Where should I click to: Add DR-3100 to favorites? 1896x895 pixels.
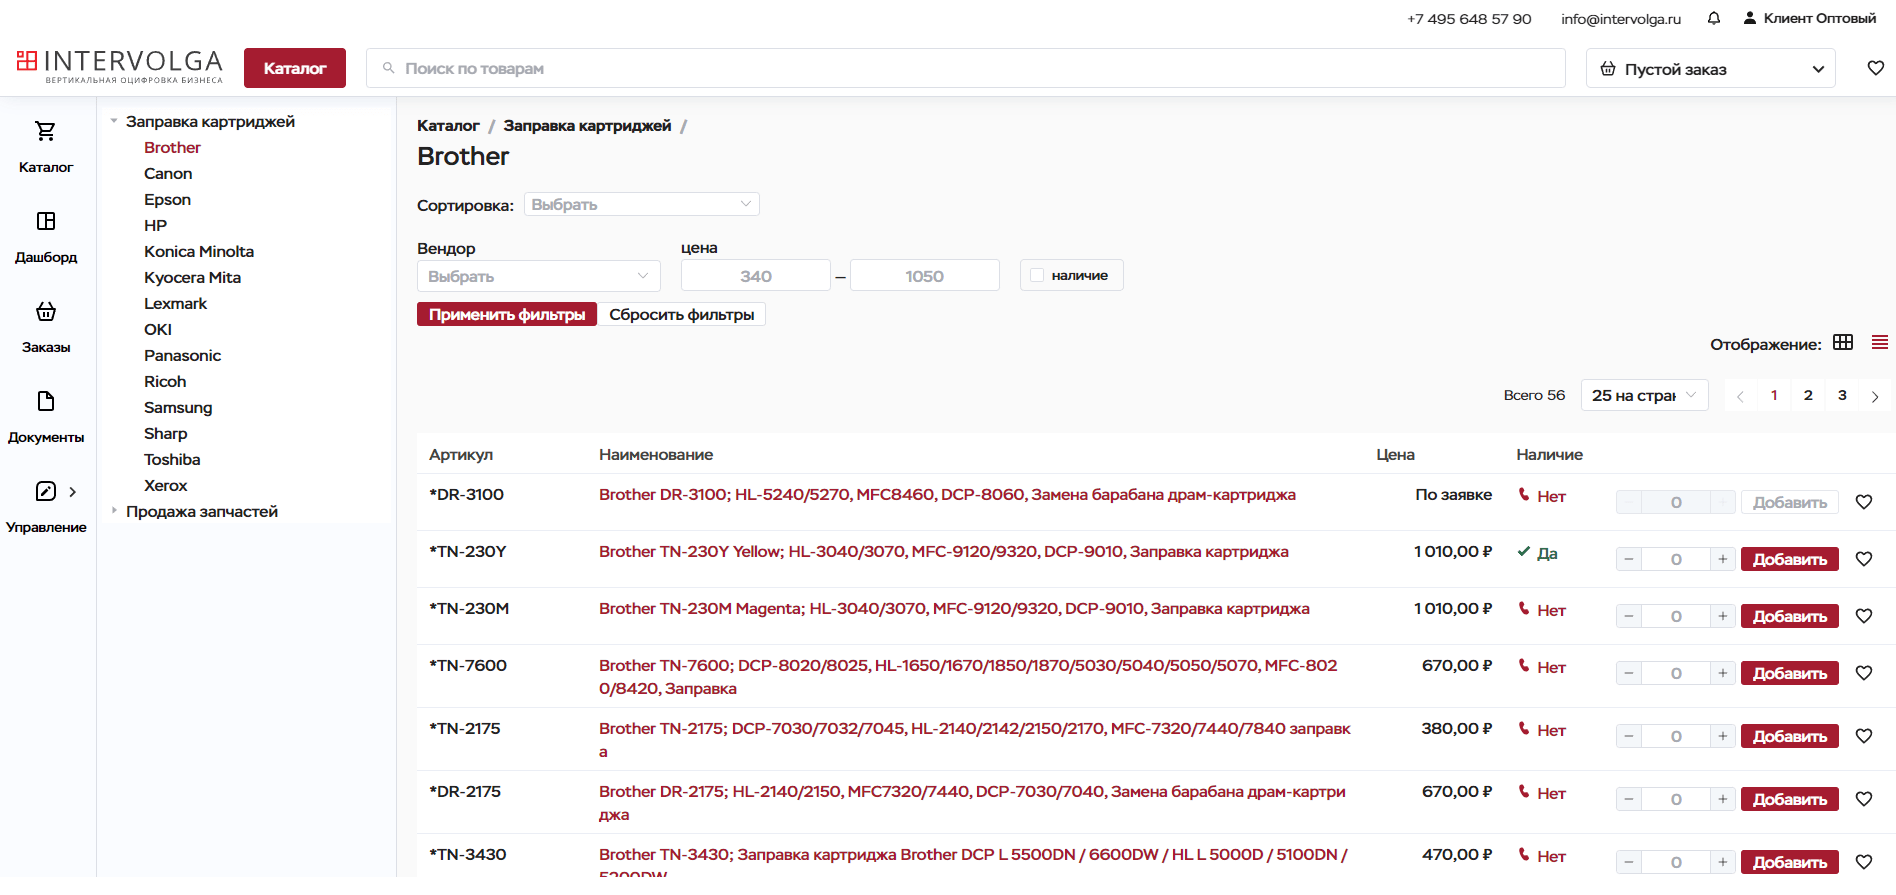click(x=1864, y=502)
